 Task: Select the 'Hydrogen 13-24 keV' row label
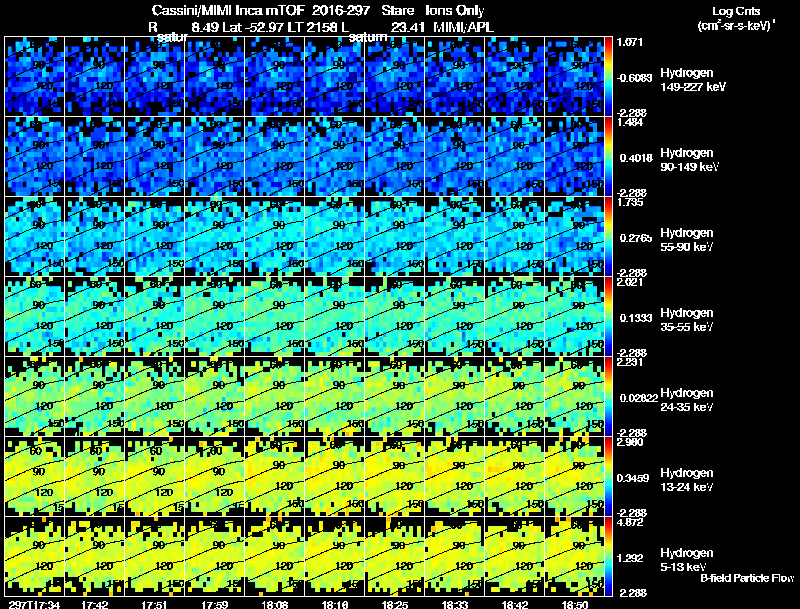click(687, 480)
